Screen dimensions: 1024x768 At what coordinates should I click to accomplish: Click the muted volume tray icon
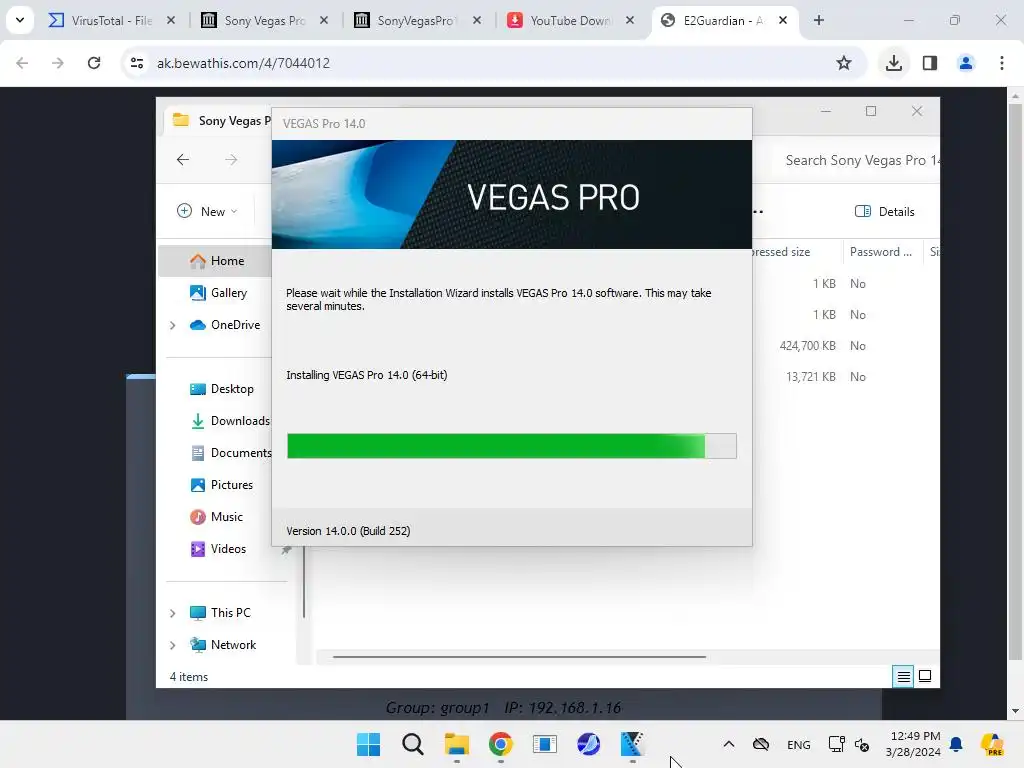click(862, 744)
